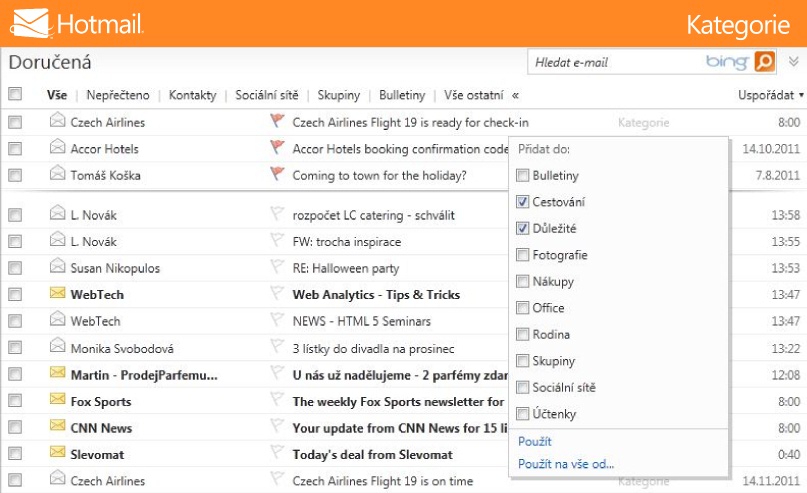Click the Použít link
This screenshot has width=807, height=493.
tap(535, 442)
